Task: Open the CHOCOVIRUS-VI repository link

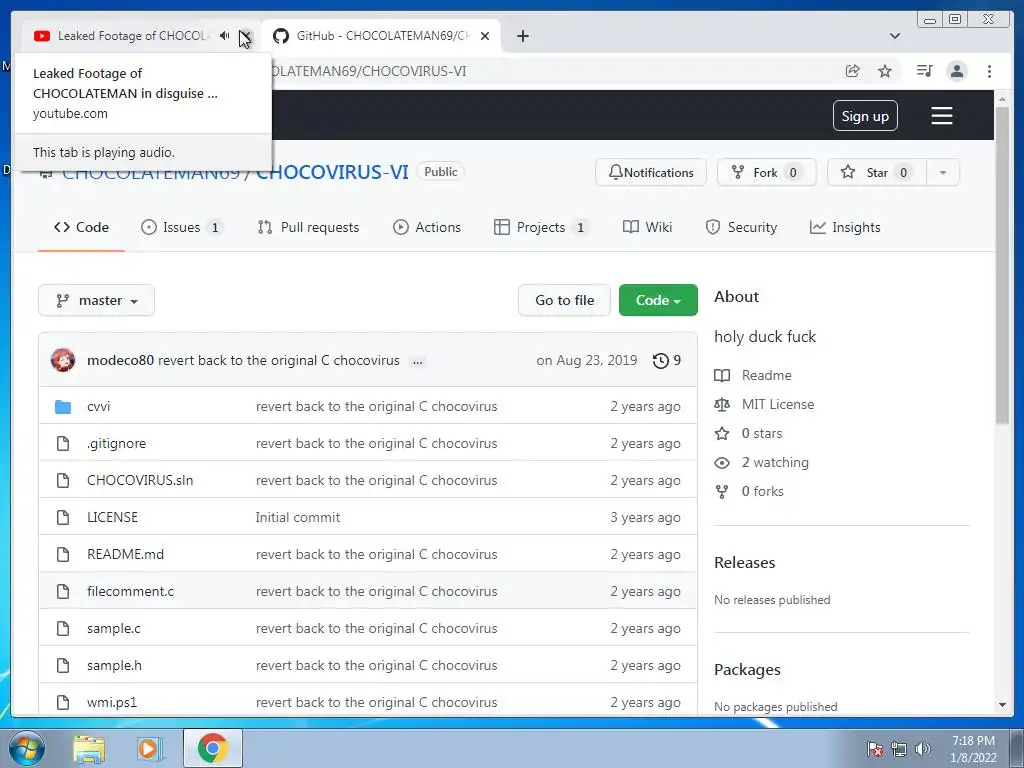Action: point(332,172)
